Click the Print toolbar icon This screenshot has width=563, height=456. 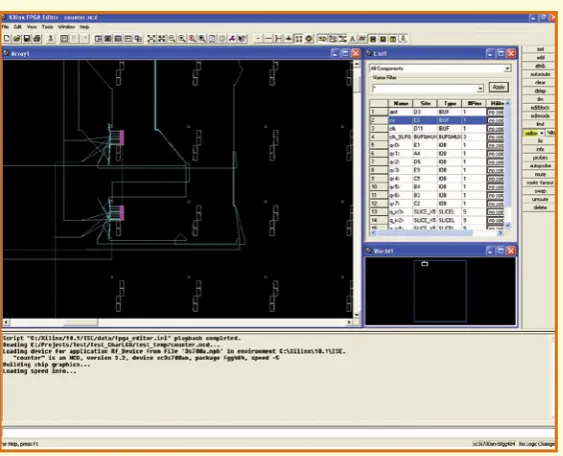[37, 38]
